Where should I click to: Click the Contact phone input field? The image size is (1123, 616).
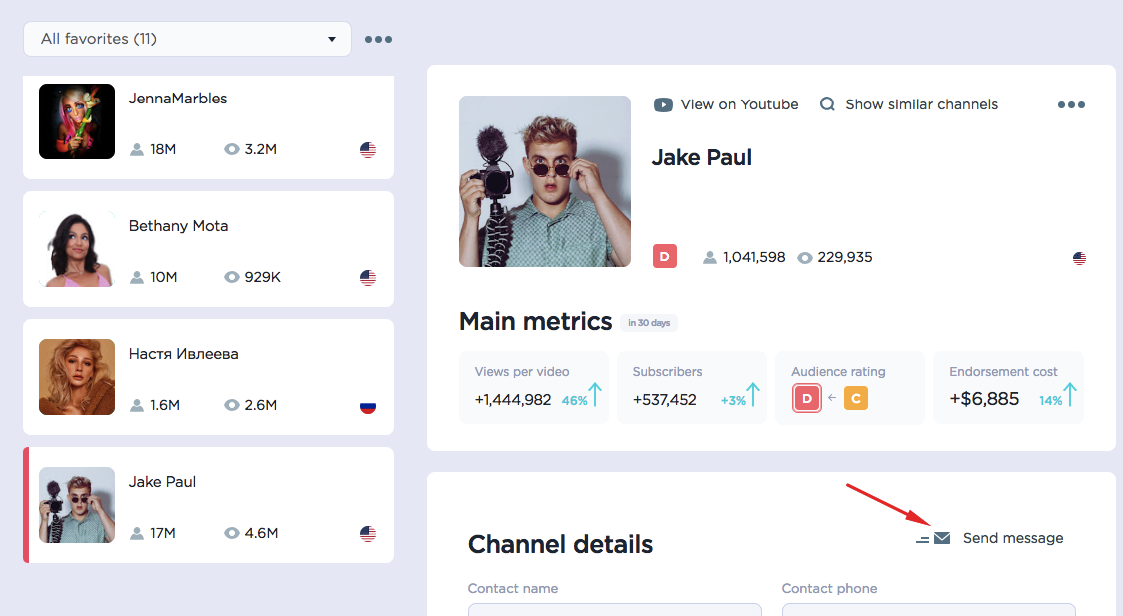[929, 610]
